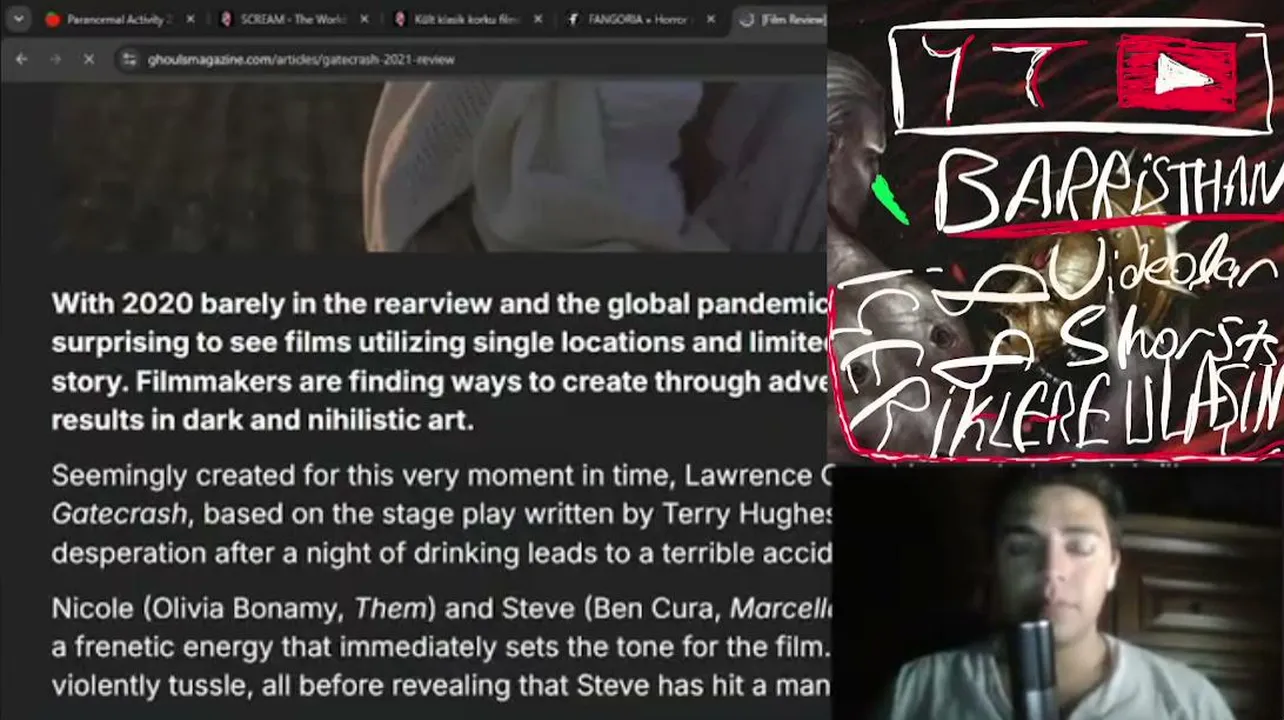Click the italic film title "Them"

tap(391, 608)
